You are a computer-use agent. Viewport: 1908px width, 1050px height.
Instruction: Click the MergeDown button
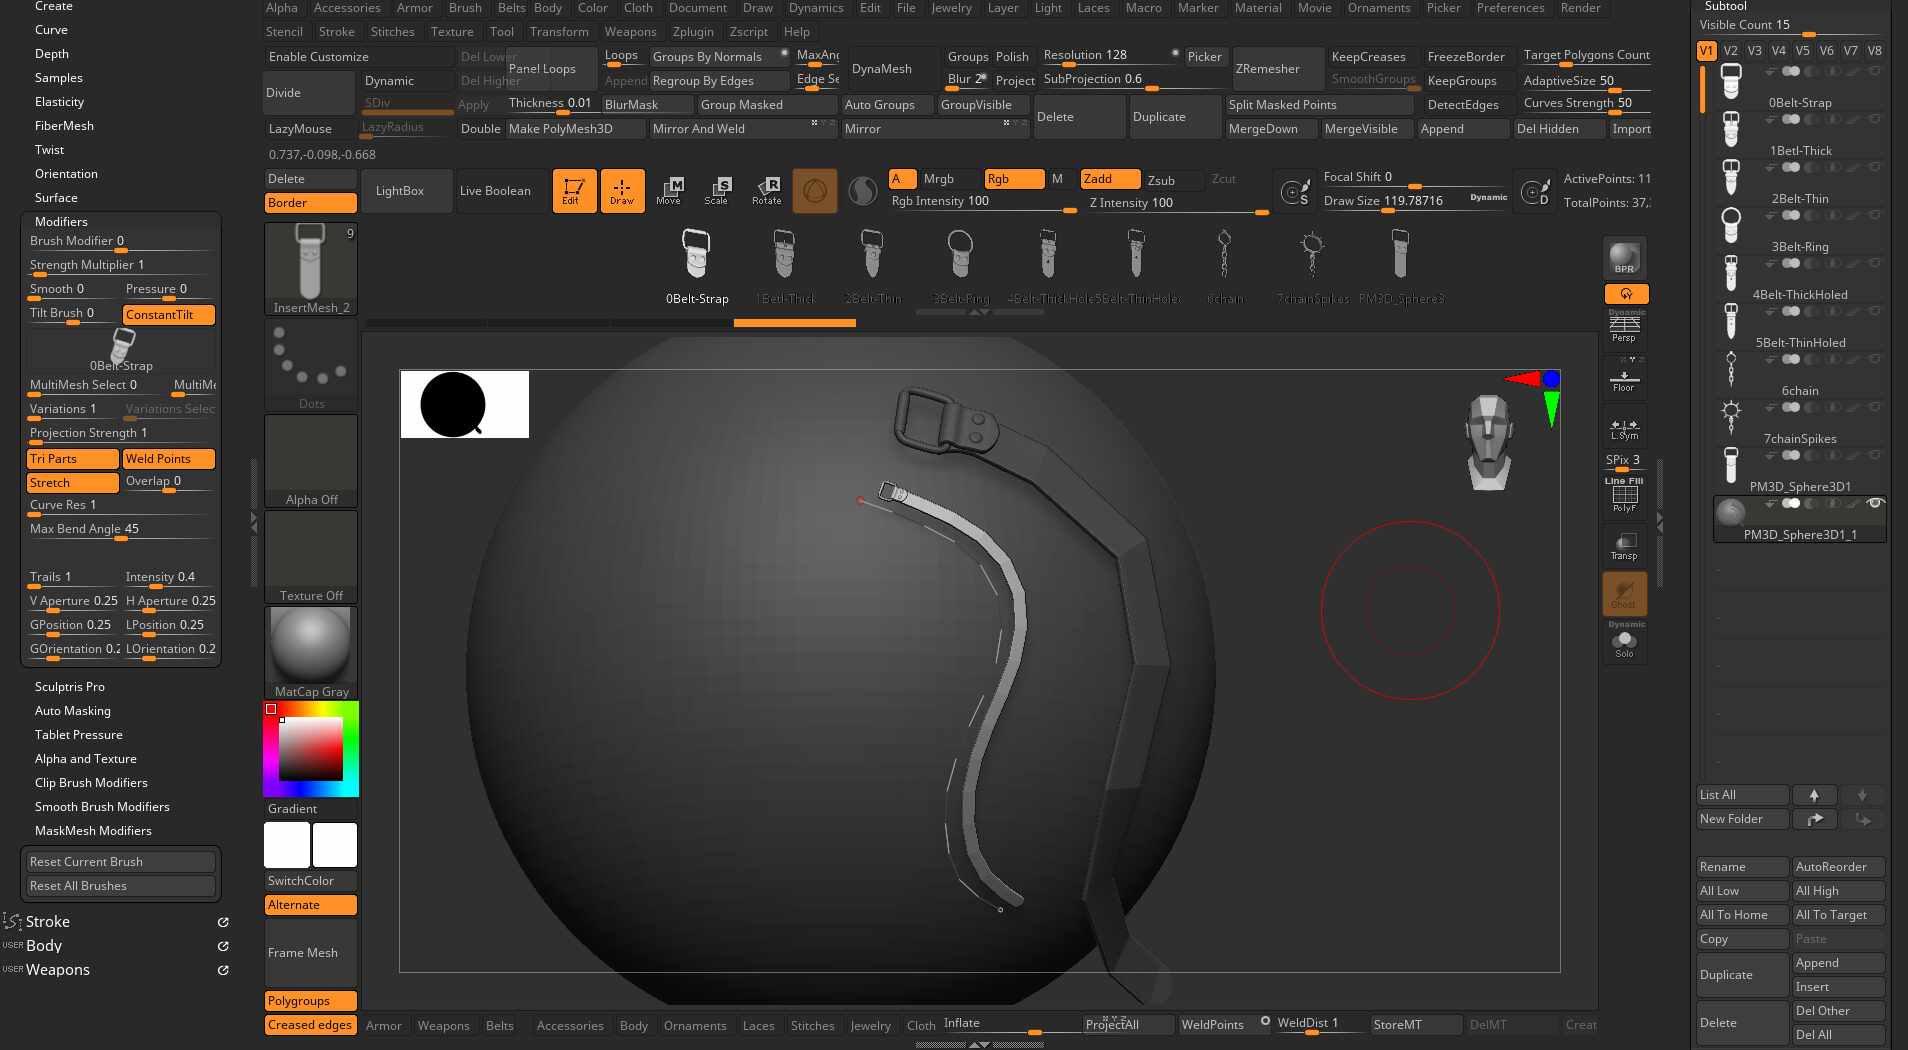point(1270,129)
